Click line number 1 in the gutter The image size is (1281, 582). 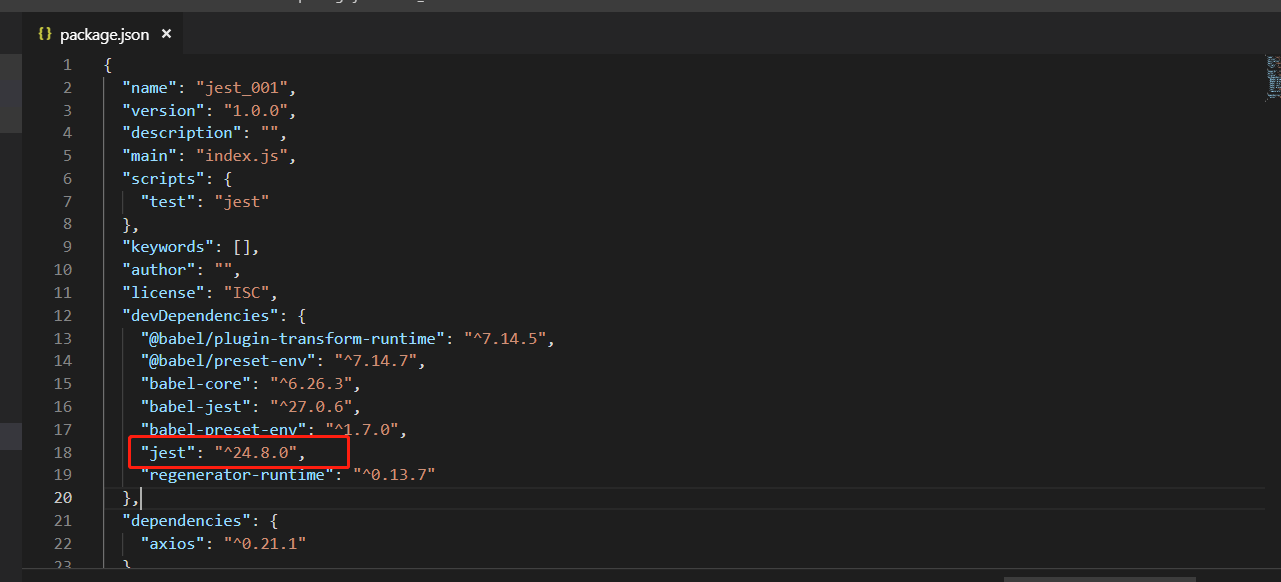coord(67,65)
